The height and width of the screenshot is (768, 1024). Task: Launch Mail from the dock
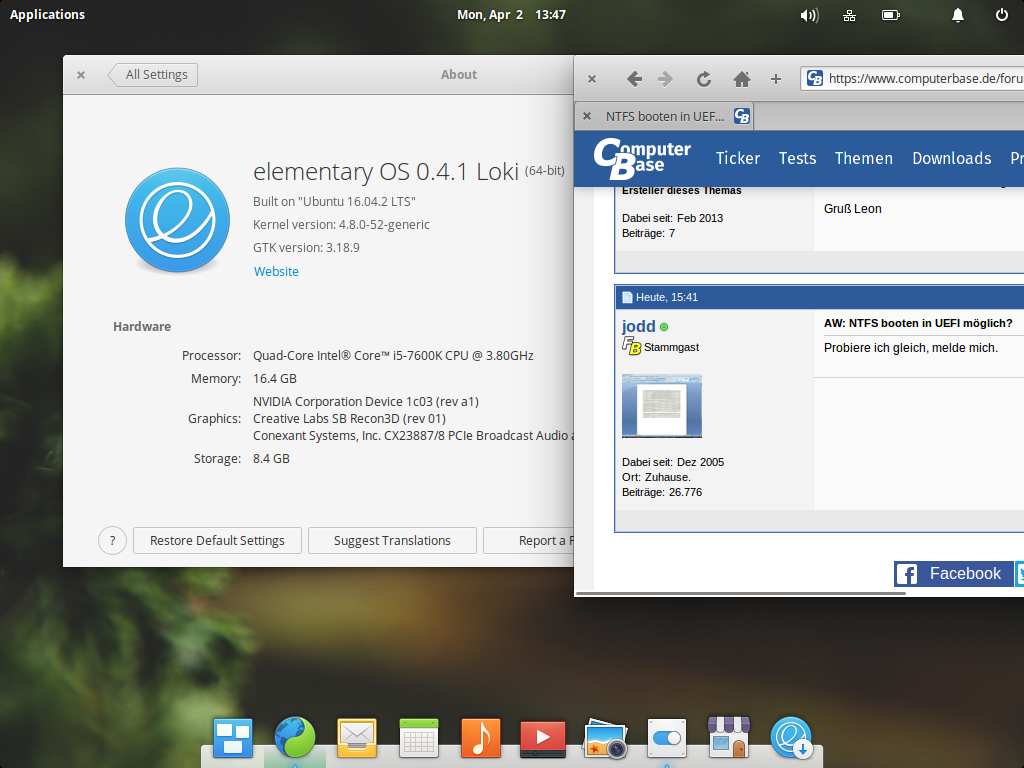pos(357,738)
